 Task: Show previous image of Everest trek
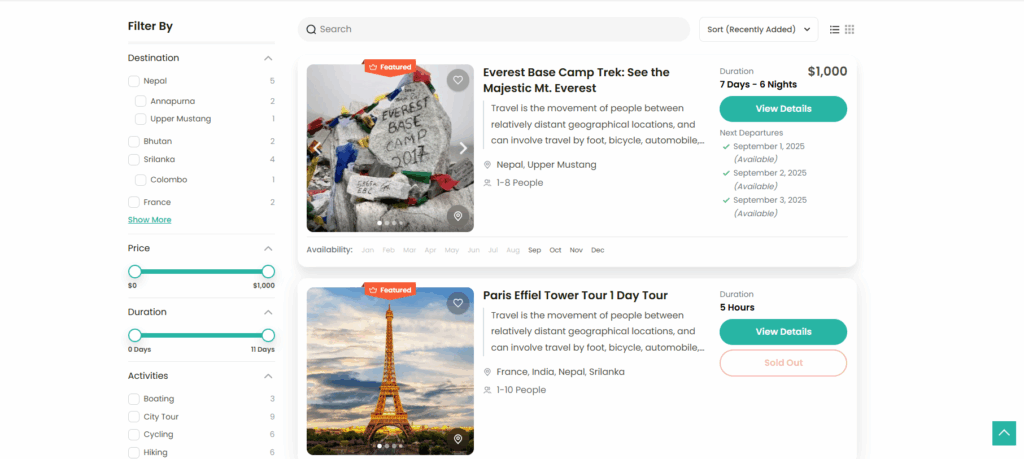(317, 148)
